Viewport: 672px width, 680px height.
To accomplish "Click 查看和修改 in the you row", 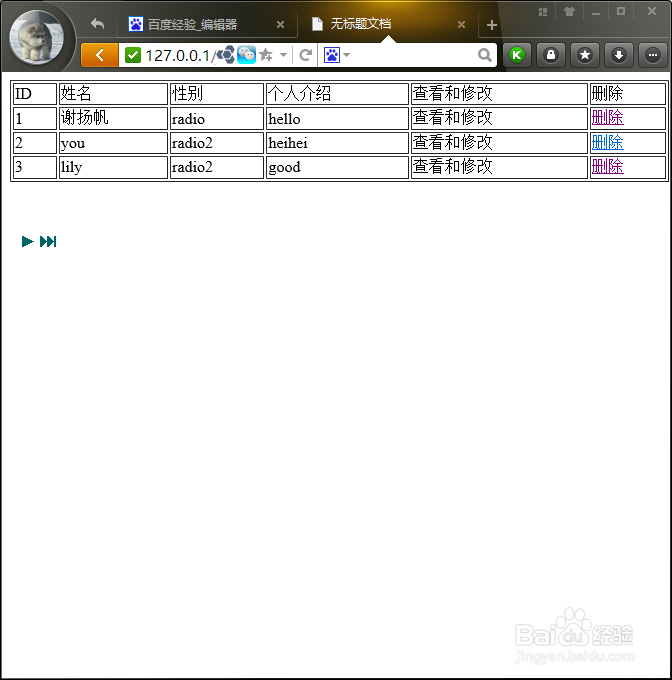I will click(453, 143).
